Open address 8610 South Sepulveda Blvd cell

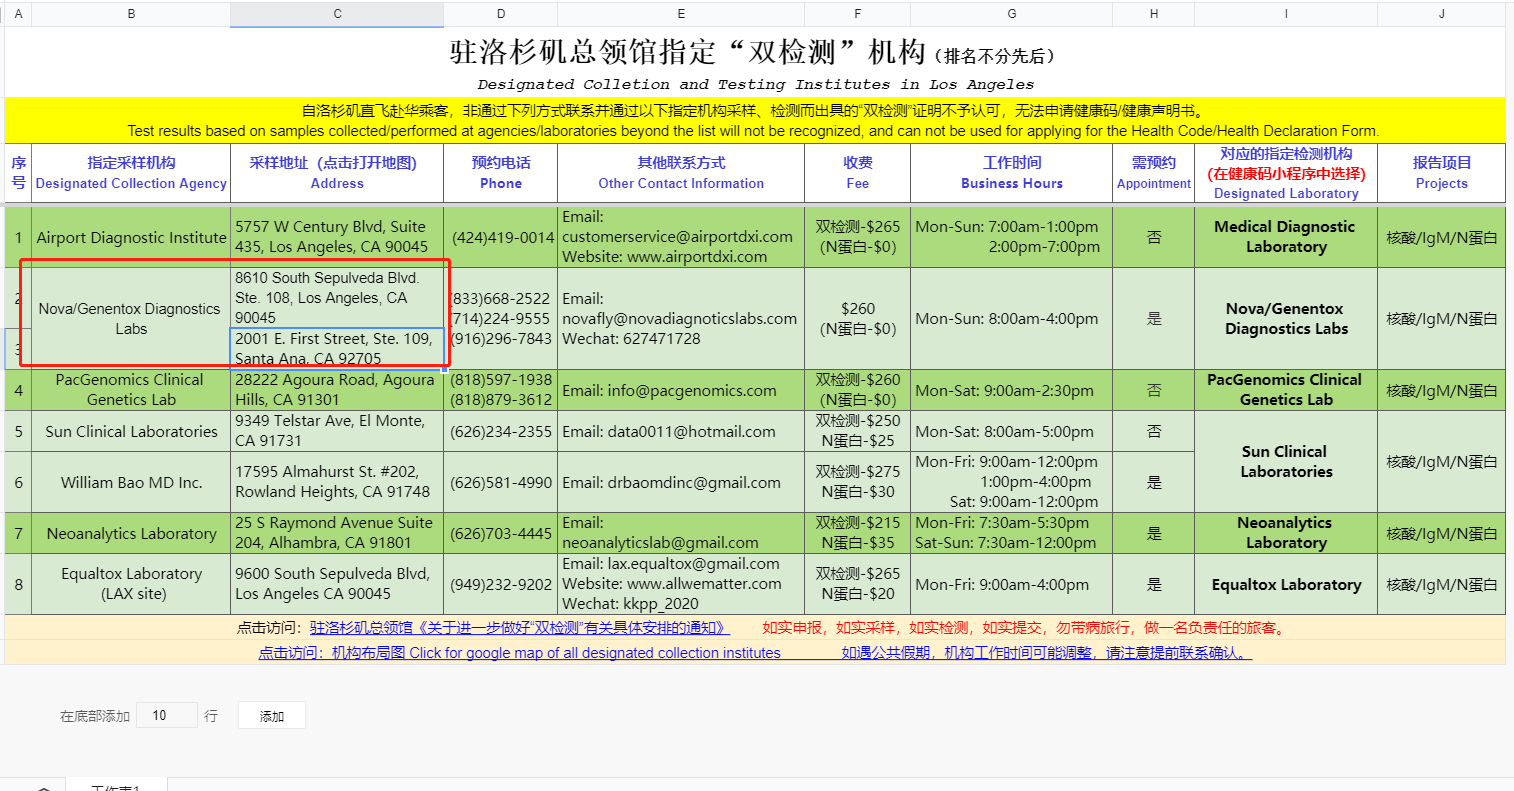[337, 297]
